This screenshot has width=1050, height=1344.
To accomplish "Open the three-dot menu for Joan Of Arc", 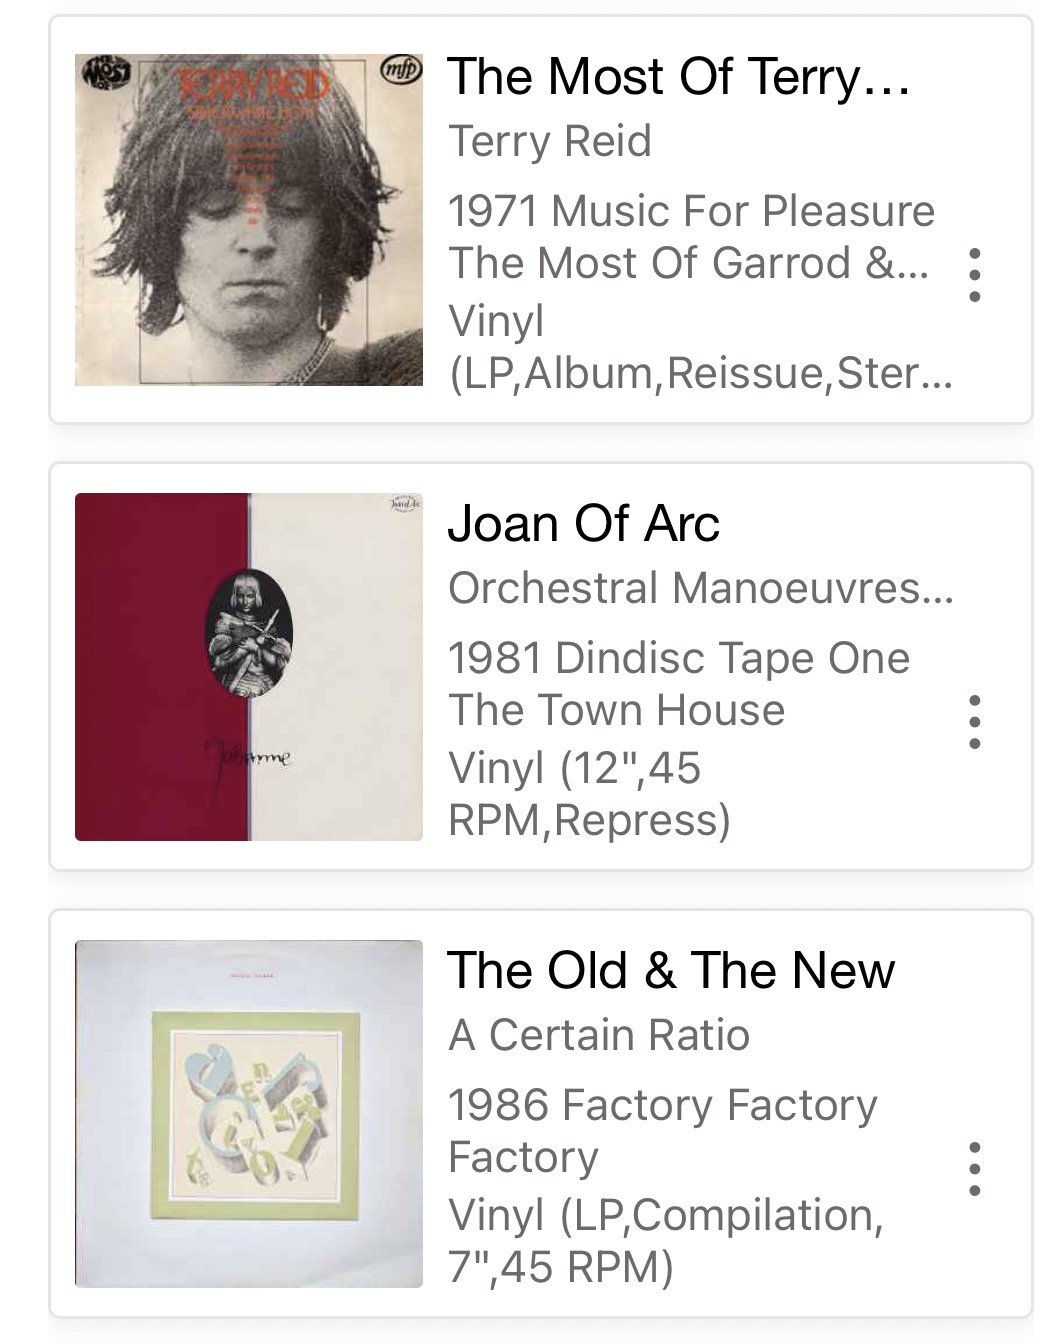I will tap(974, 722).
